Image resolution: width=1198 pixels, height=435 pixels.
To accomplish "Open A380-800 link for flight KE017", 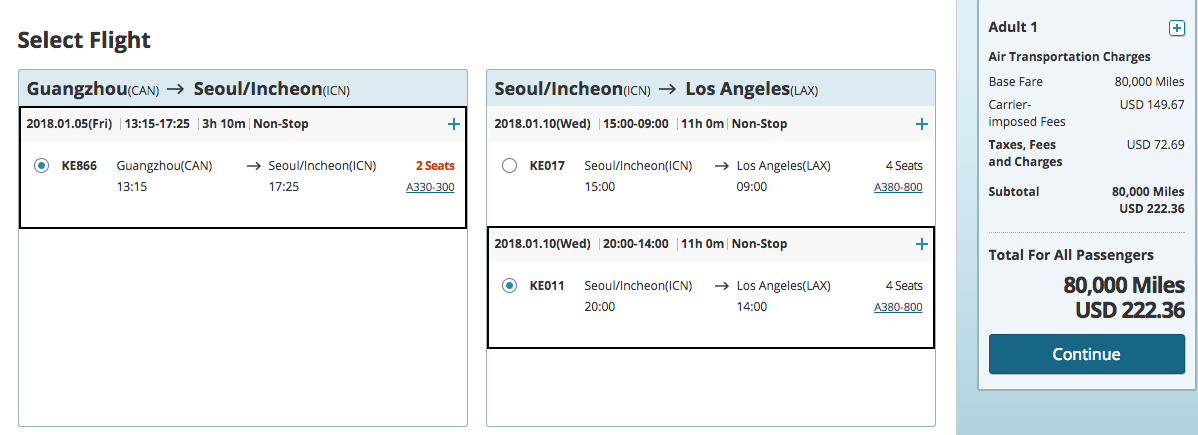I will click(898, 187).
